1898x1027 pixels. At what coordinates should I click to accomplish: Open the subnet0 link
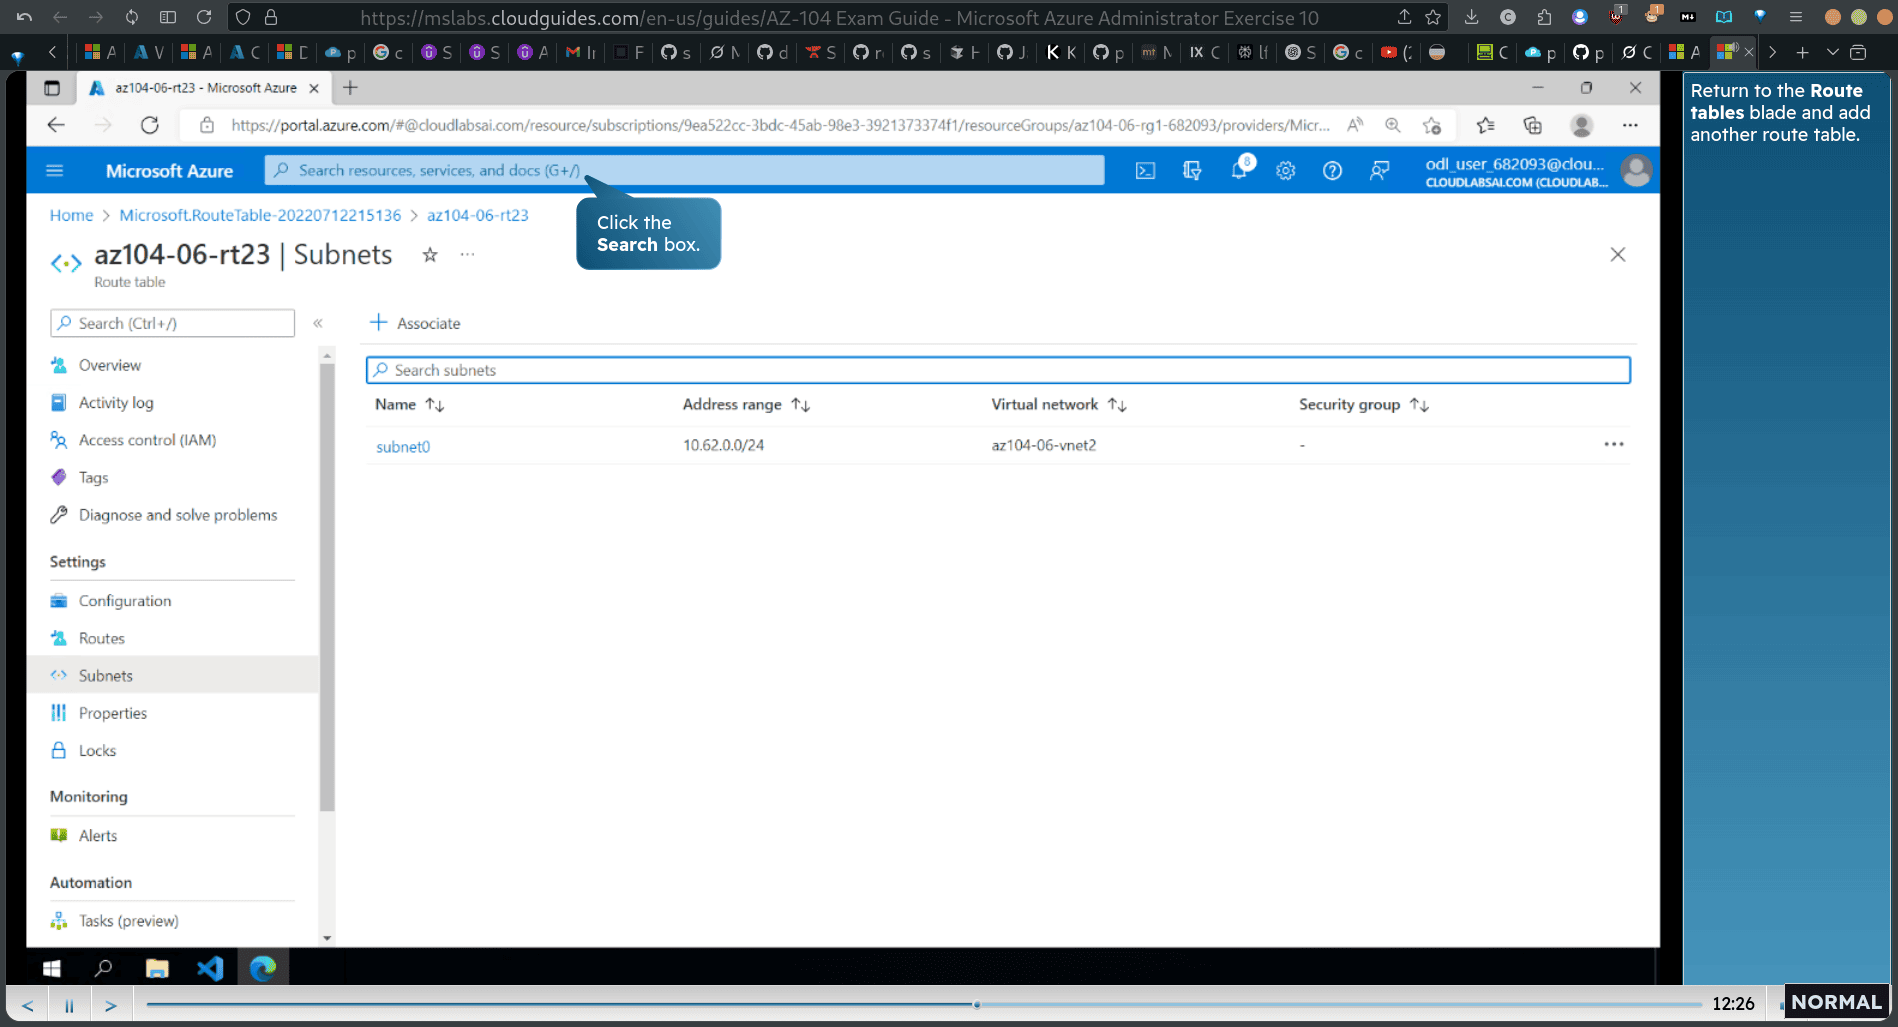coord(403,447)
